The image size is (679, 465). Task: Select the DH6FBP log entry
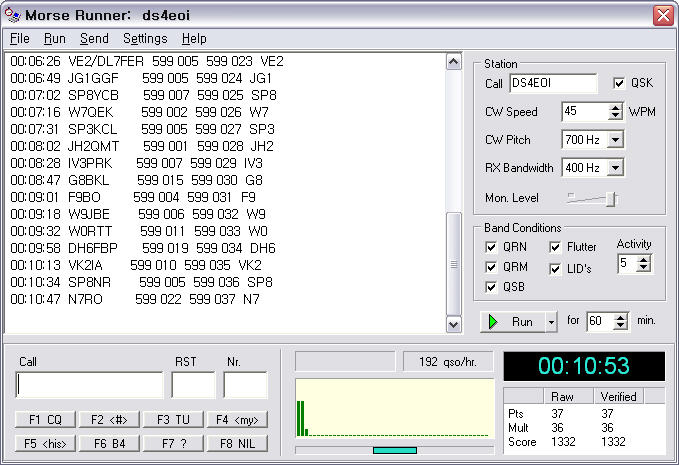[x=143, y=248]
